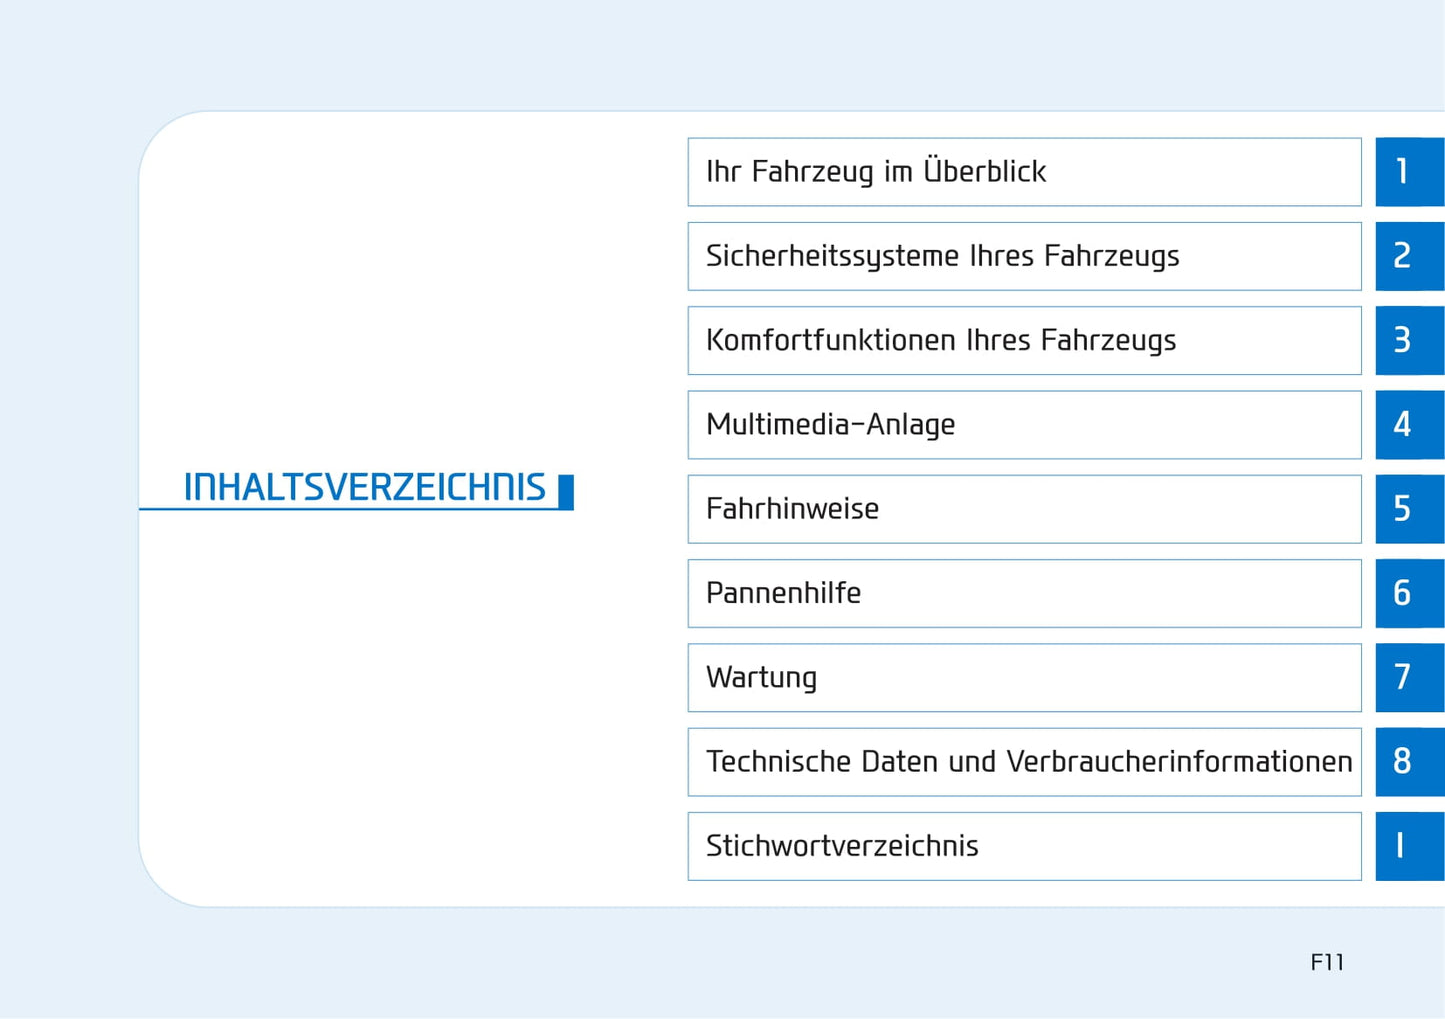The height and width of the screenshot is (1019, 1445).
Task: Jump to the 'Stichwortverzeichnis' entry
Action: coord(1024,846)
